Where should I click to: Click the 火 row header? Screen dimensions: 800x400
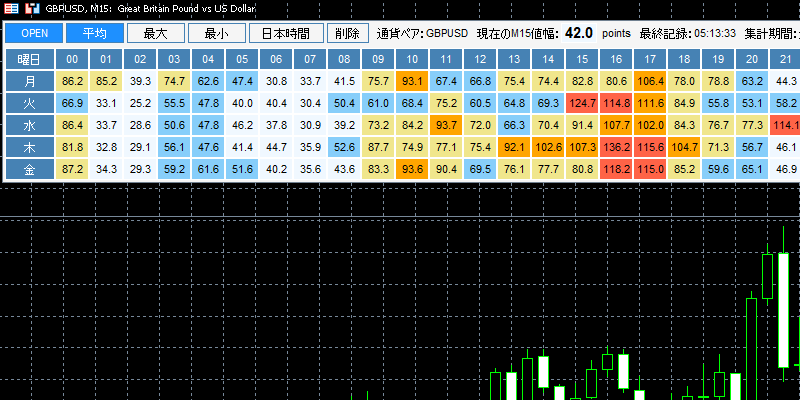(x=29, y=104)
